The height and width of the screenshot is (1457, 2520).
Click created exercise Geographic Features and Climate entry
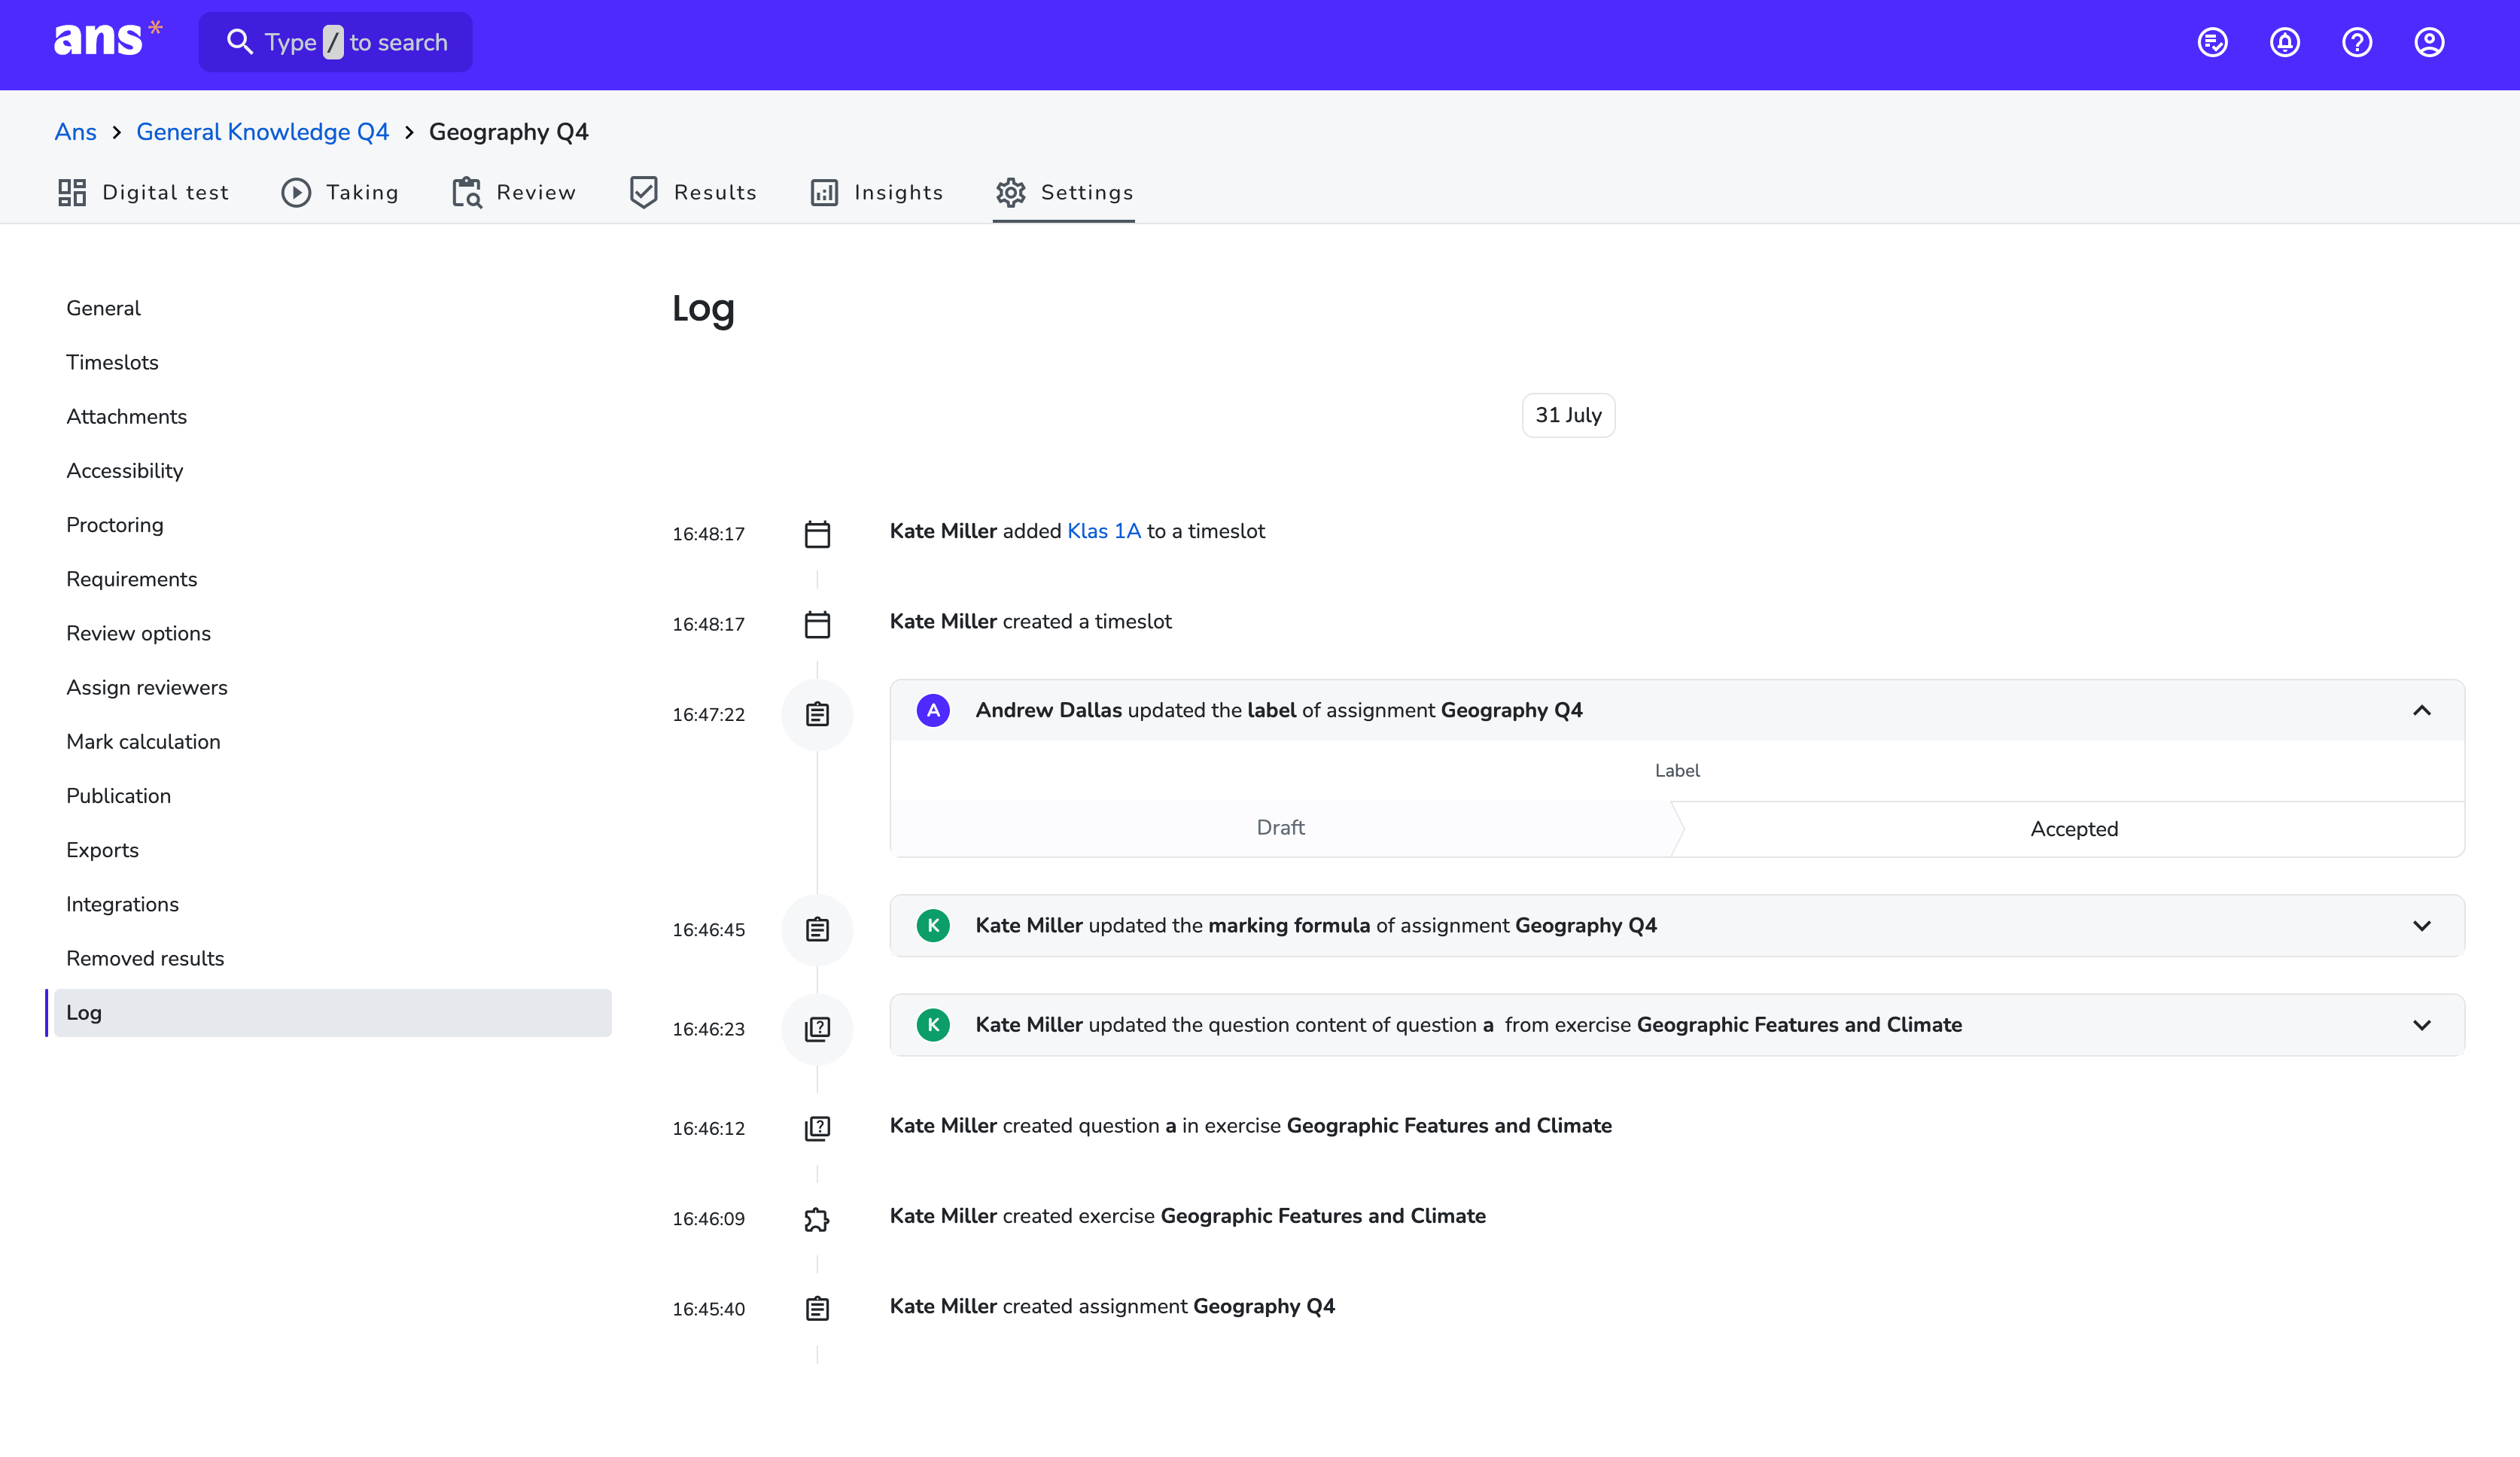1187,1216
